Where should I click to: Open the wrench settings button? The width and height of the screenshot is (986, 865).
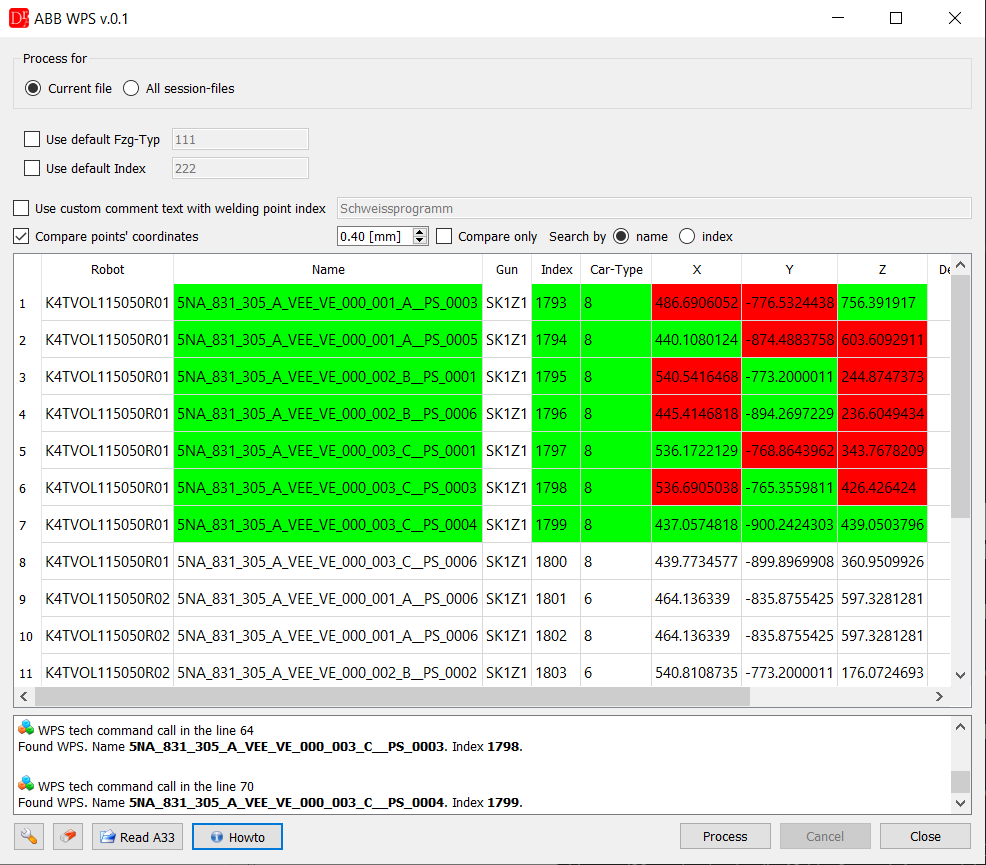click(x=29, y=837)
